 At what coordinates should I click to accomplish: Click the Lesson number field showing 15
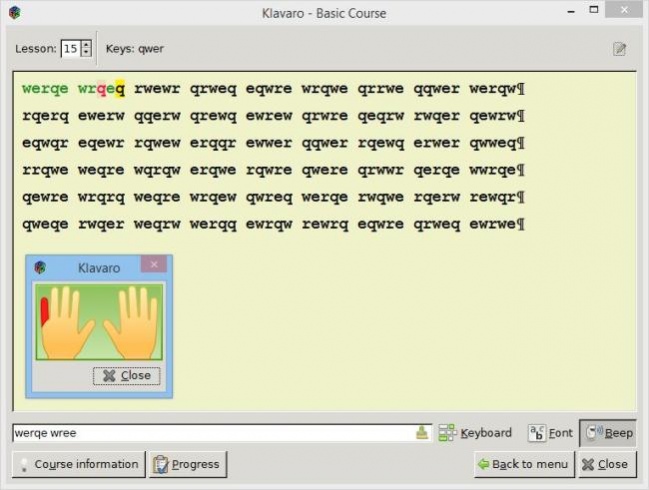pyautogui.click(x=71, y=49)
